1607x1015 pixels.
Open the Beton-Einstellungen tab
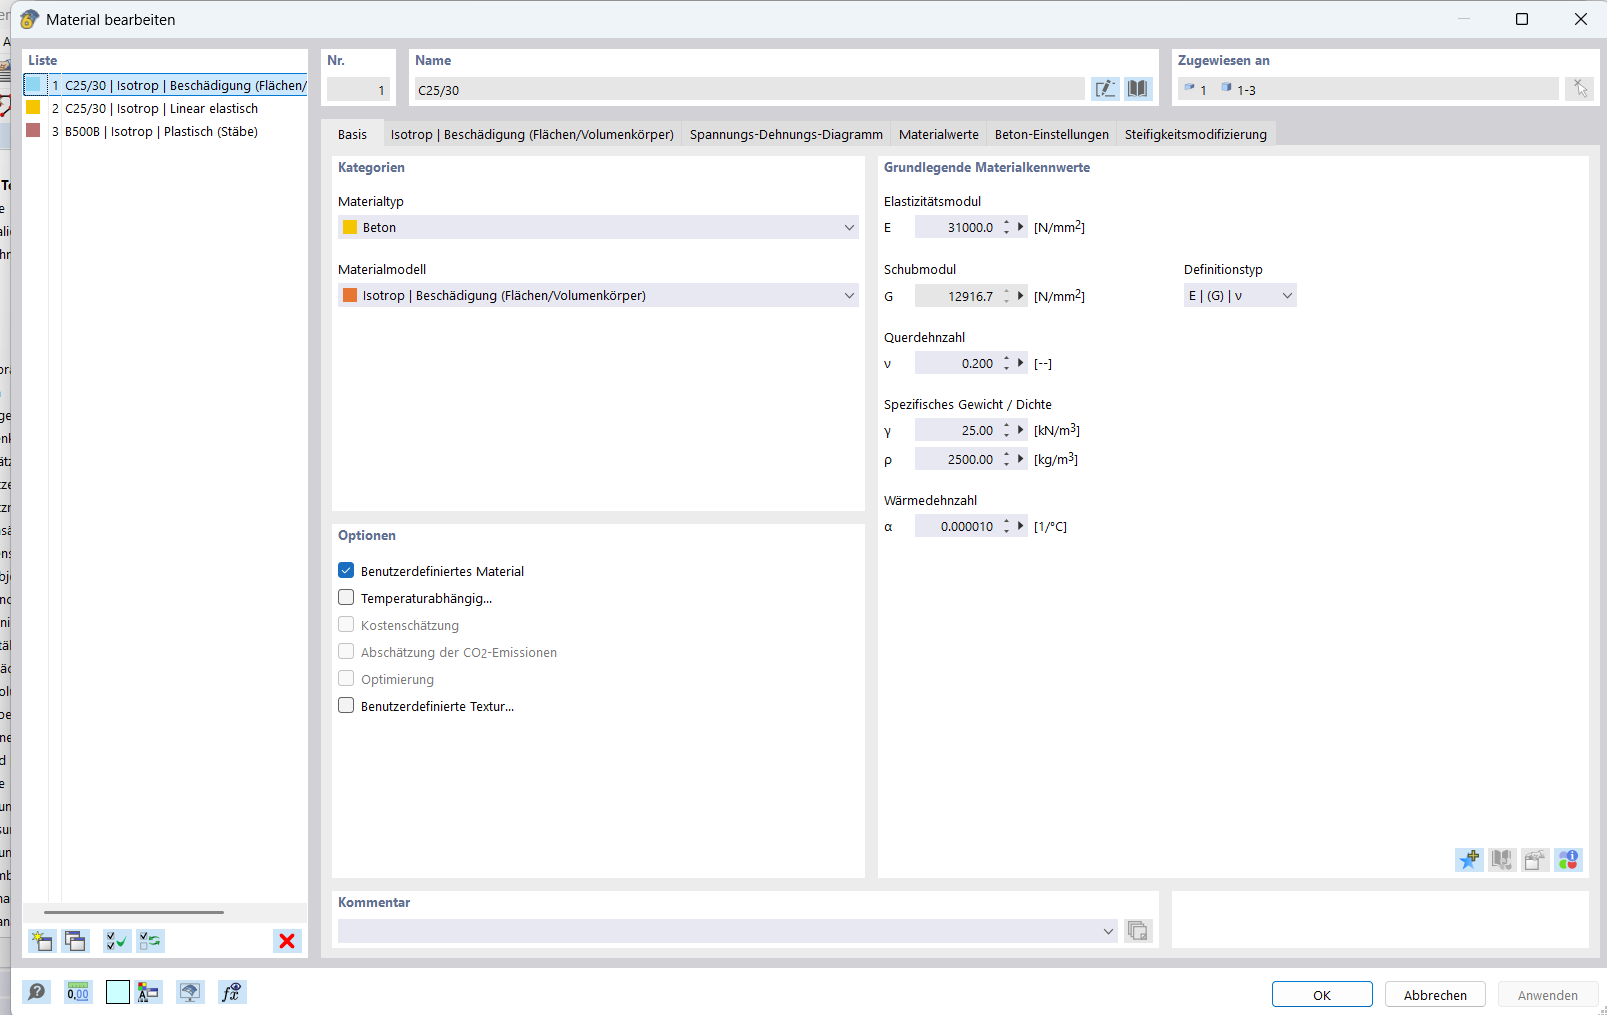point(1051,135)
